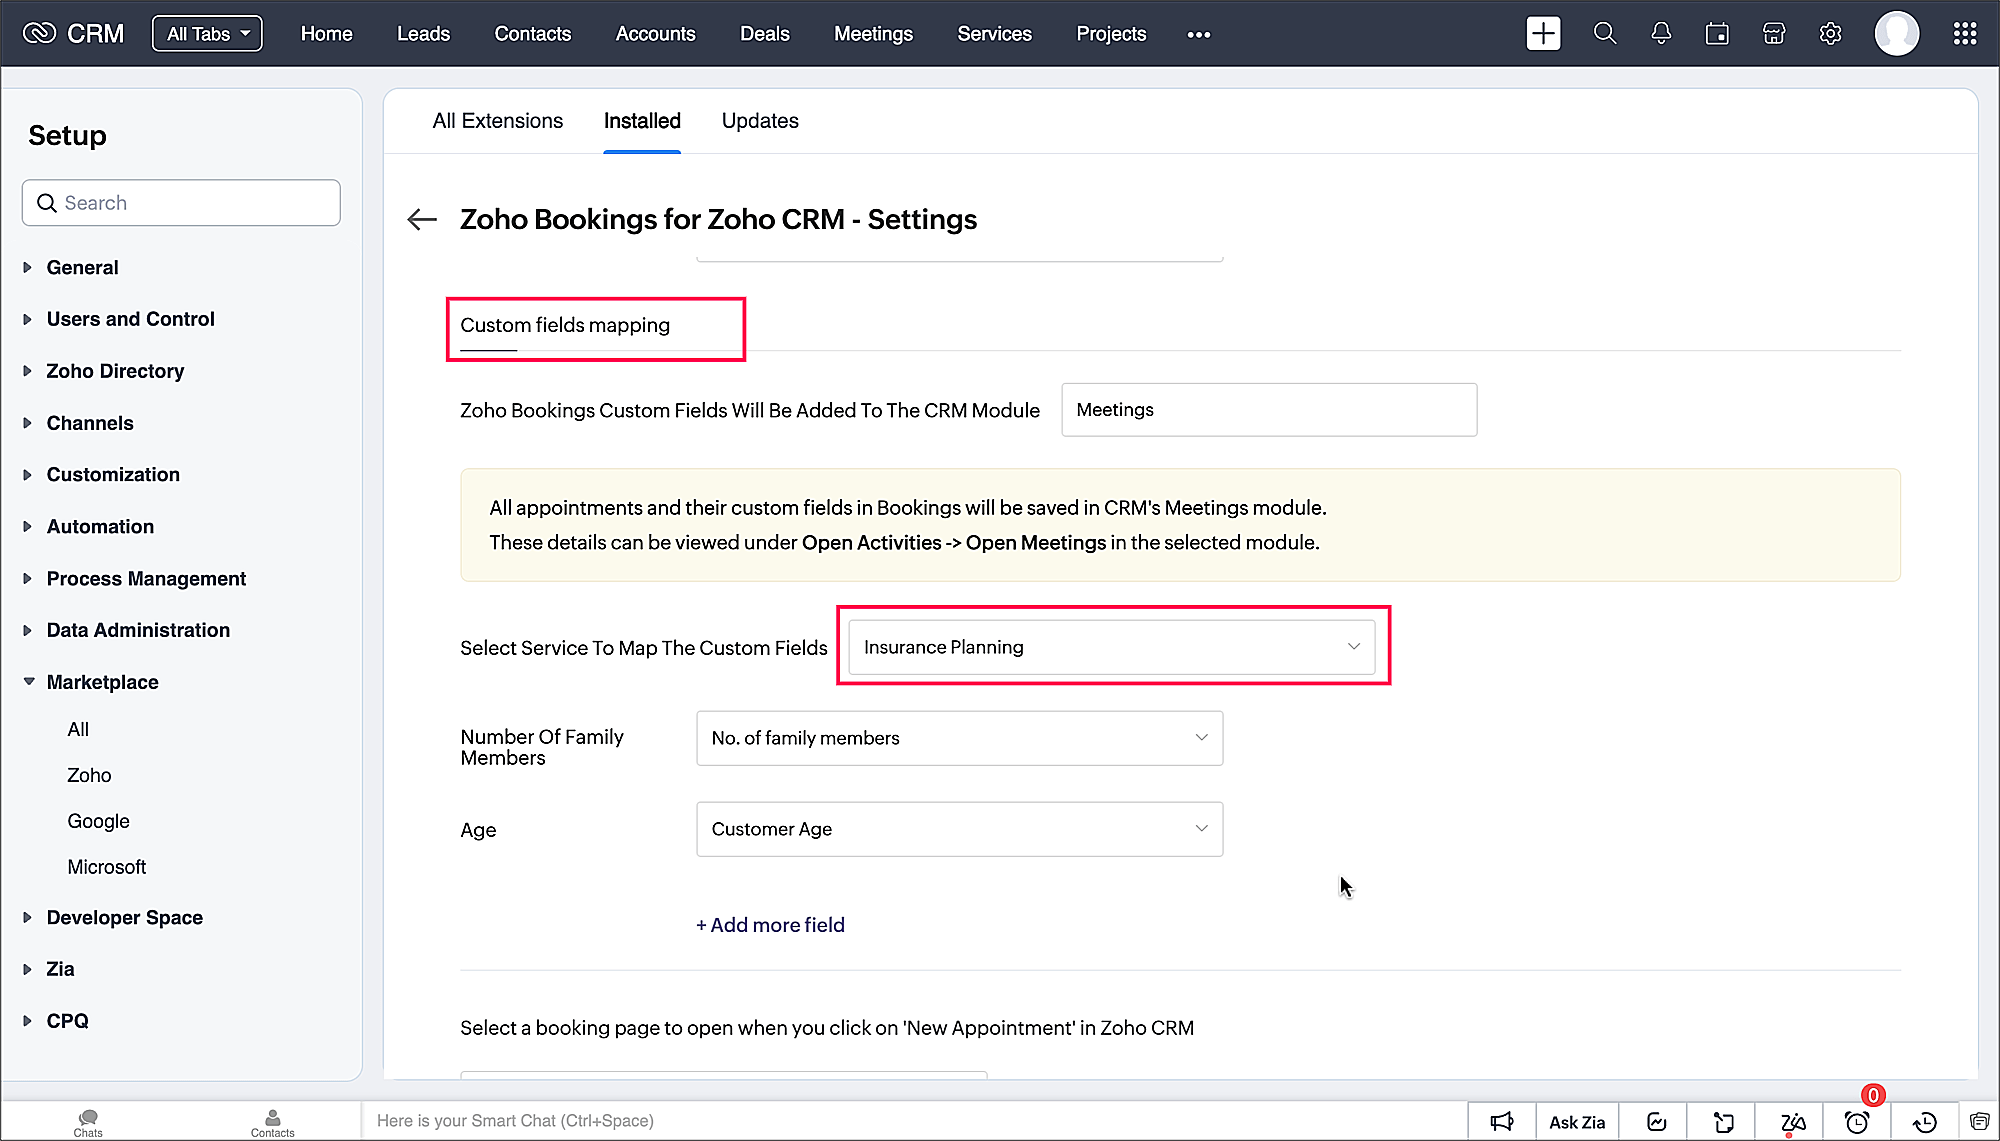This screenshot has width=2000, height=1141.
Task: Open the notifications bell icon
Action: click(1661, 34)
